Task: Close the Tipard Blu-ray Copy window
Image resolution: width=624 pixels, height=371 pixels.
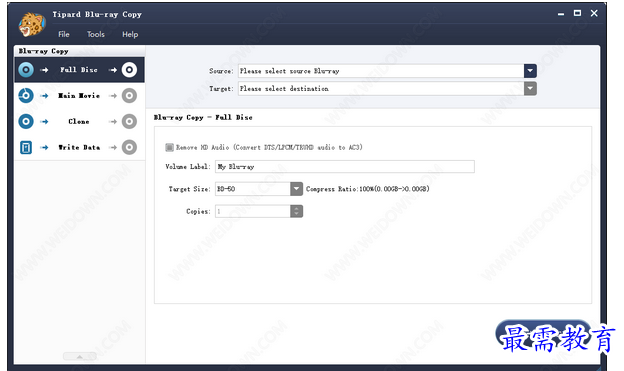Action: tap(594, 13)
